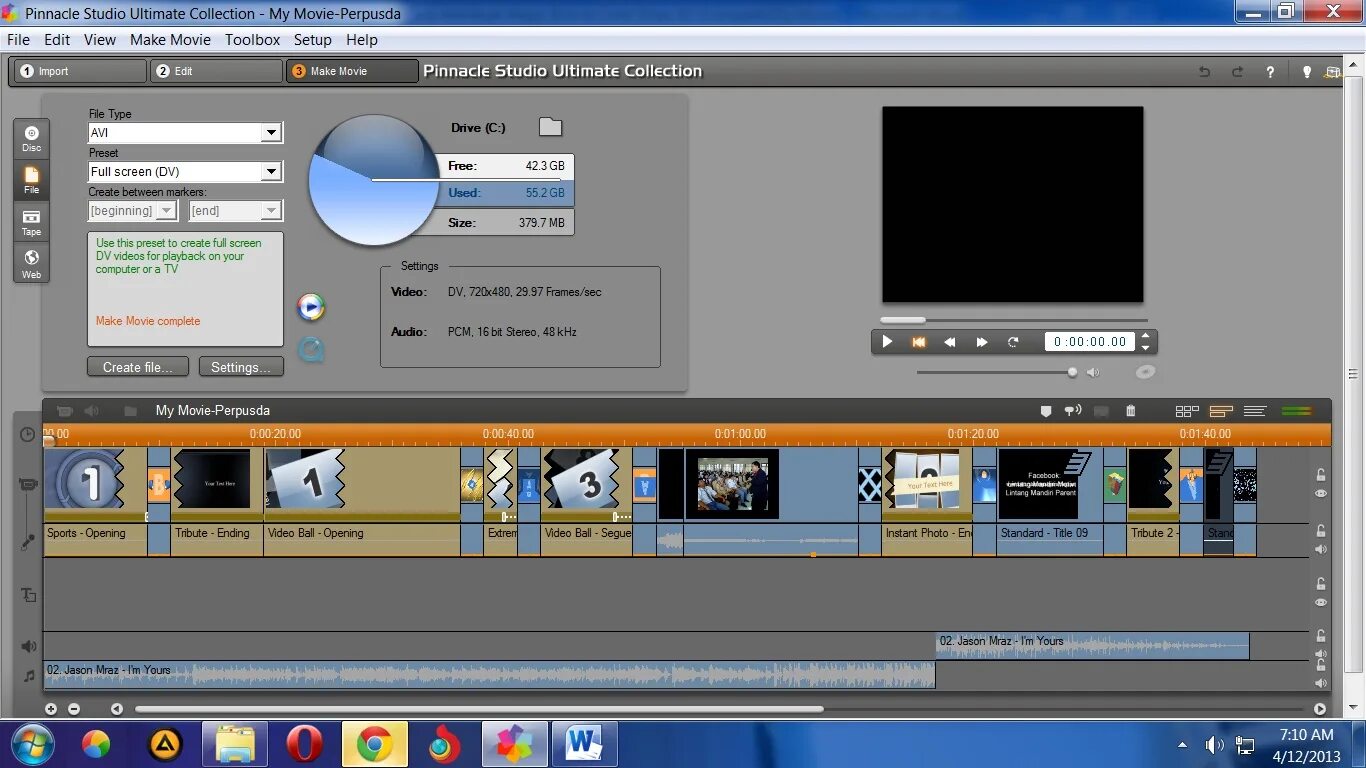Switch to the 2 Edit tab

point(216,71)
